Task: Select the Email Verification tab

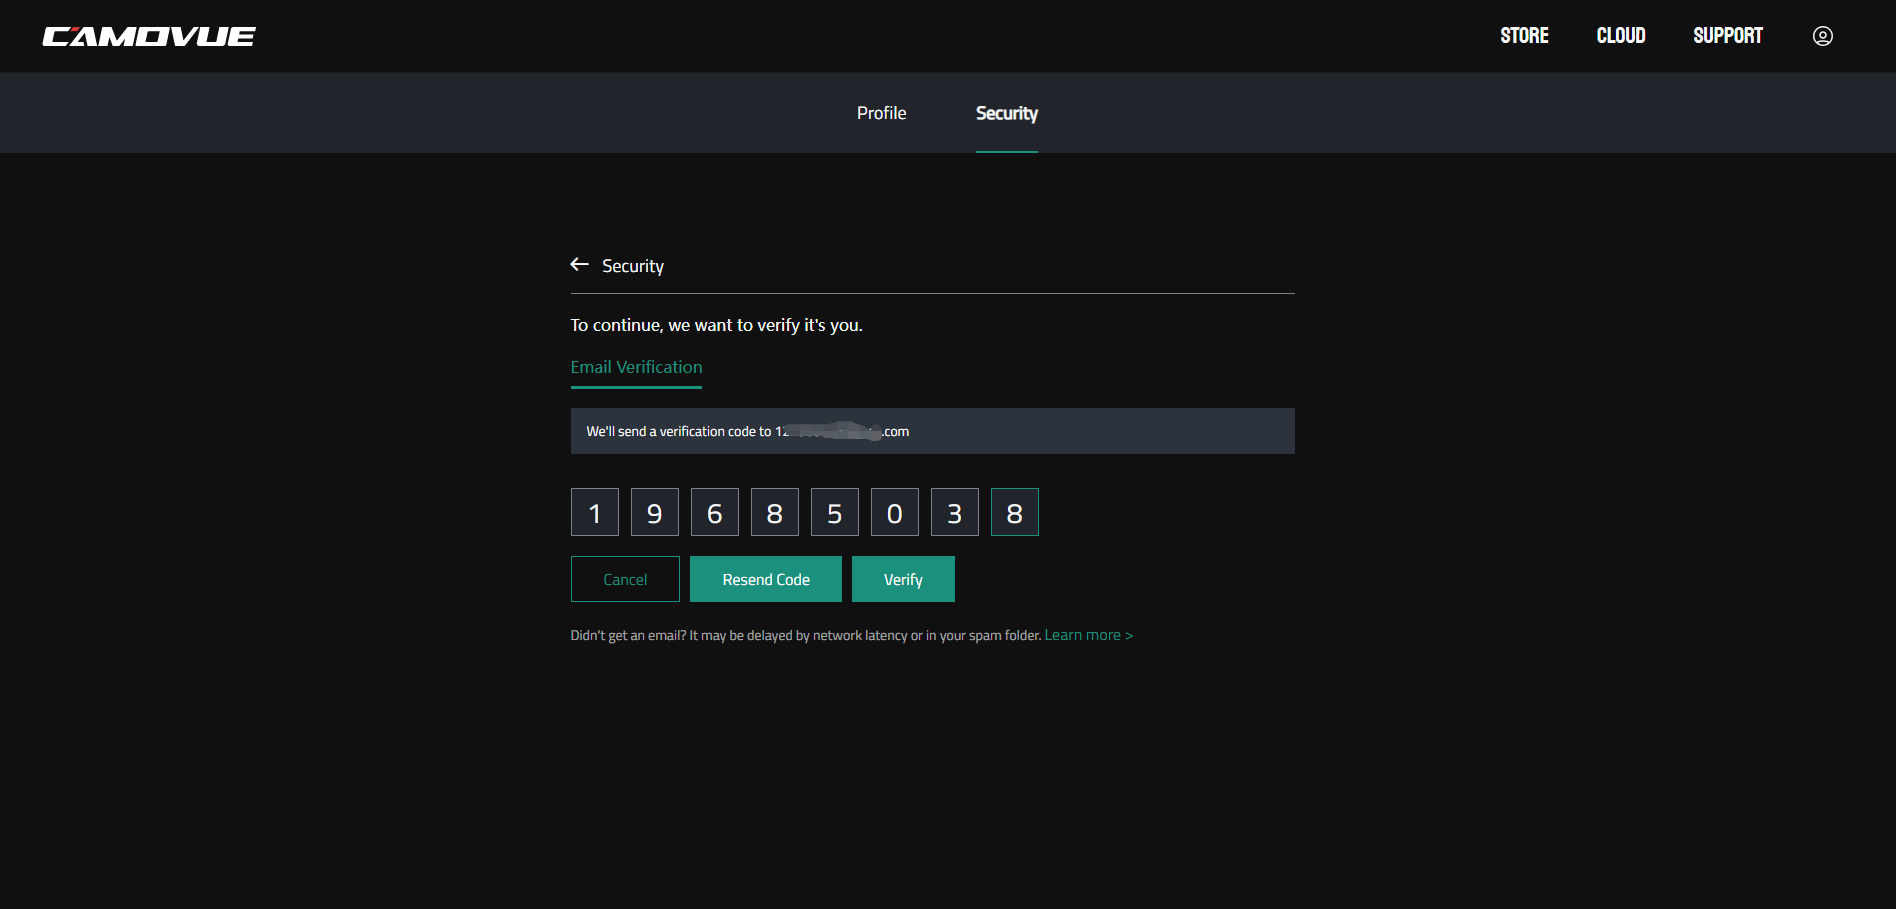Action: [x=636, y=367]
